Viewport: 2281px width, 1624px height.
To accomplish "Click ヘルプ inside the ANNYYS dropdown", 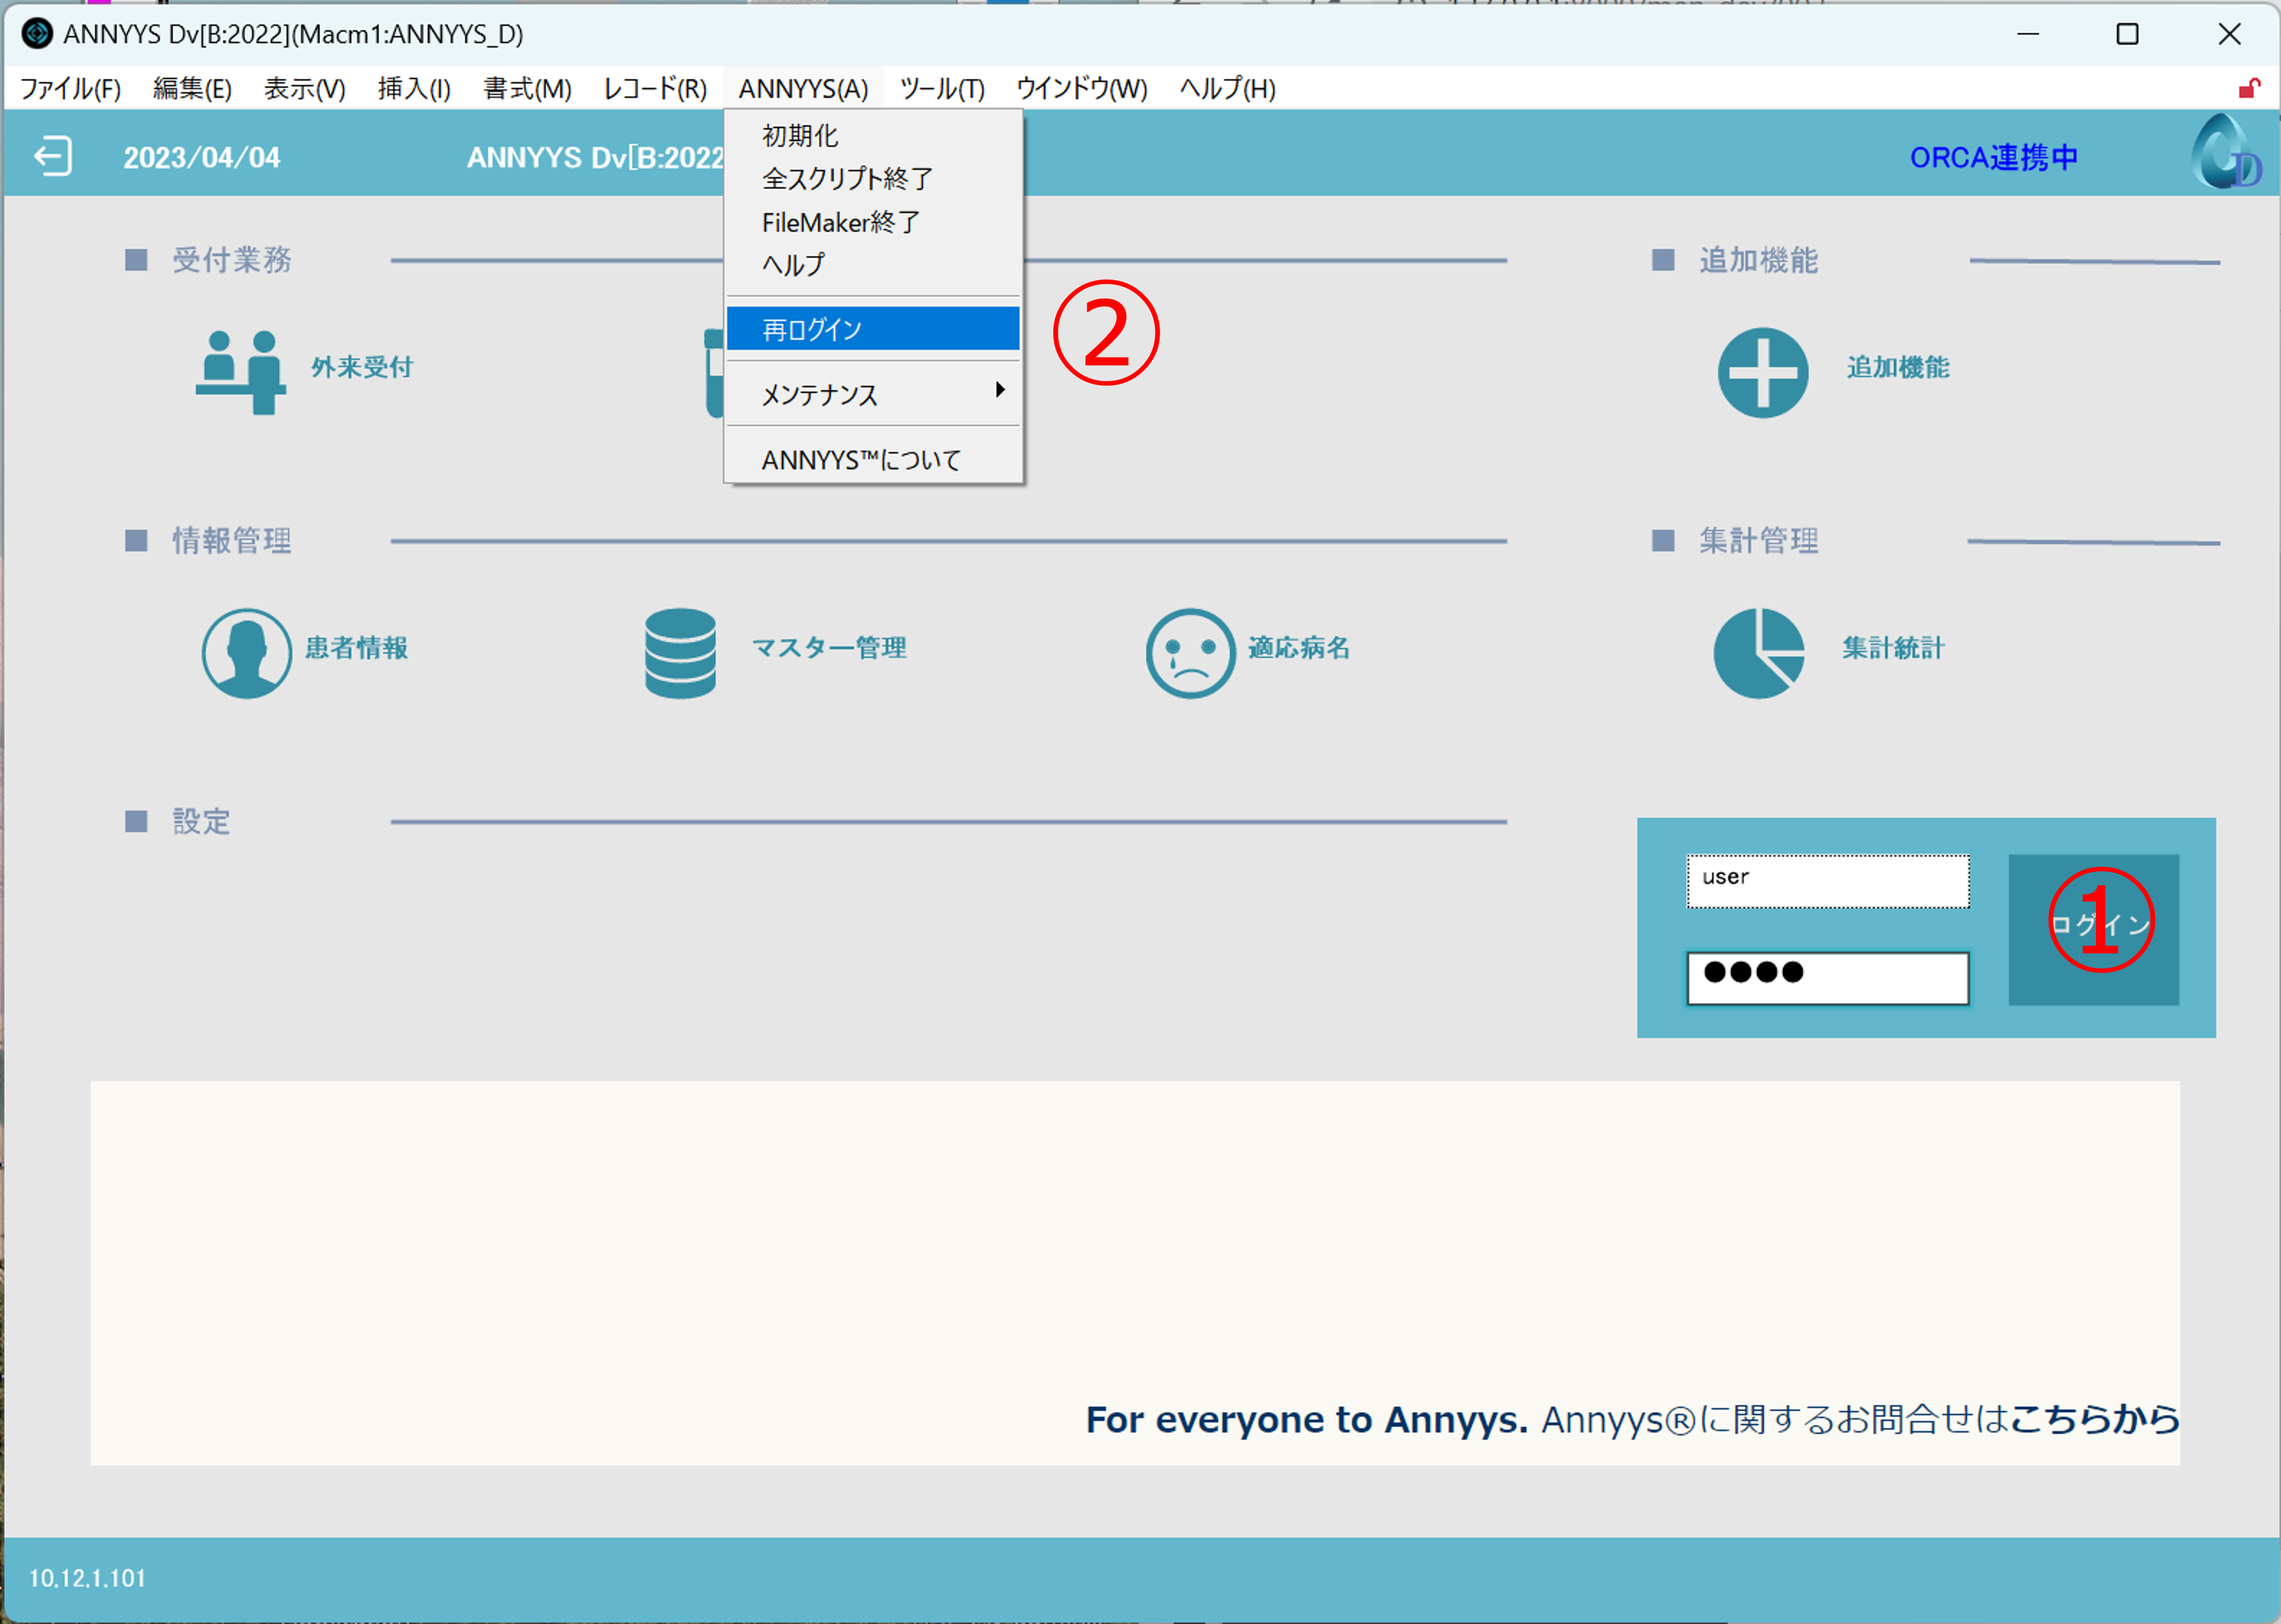I will [873, 265].
